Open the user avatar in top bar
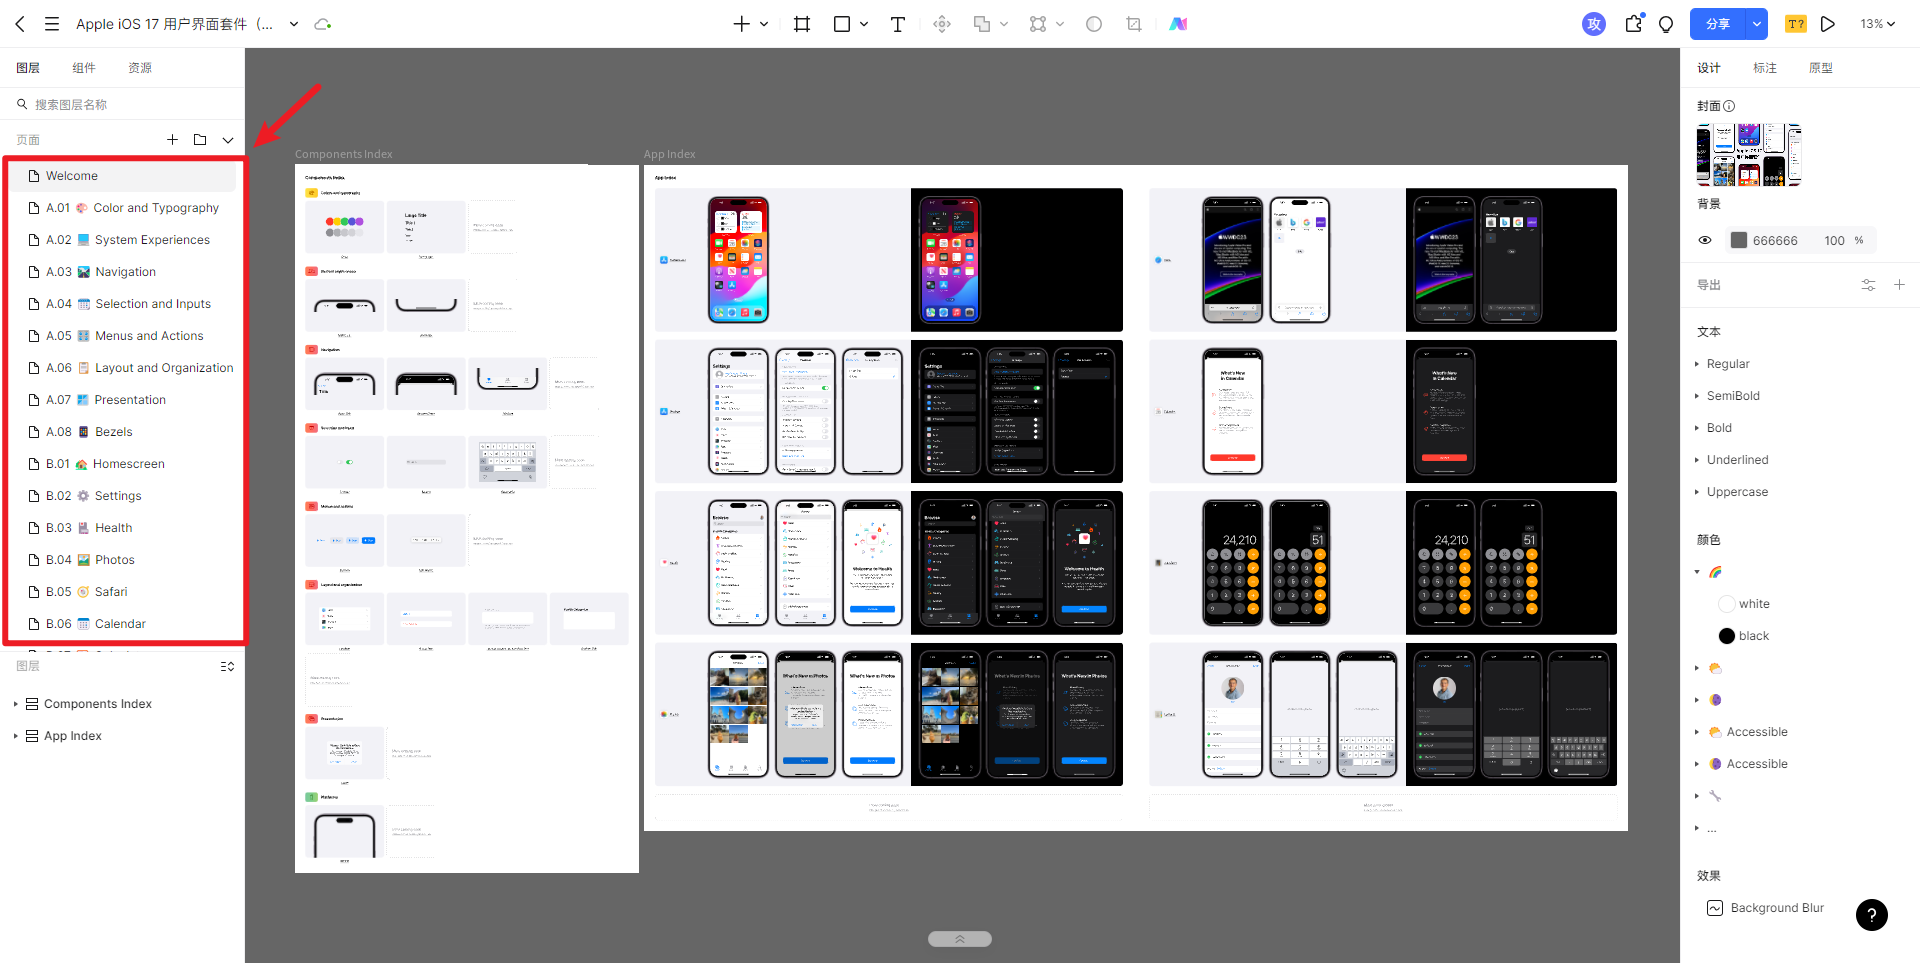Screen dimensions: 1920x963 1594,24
